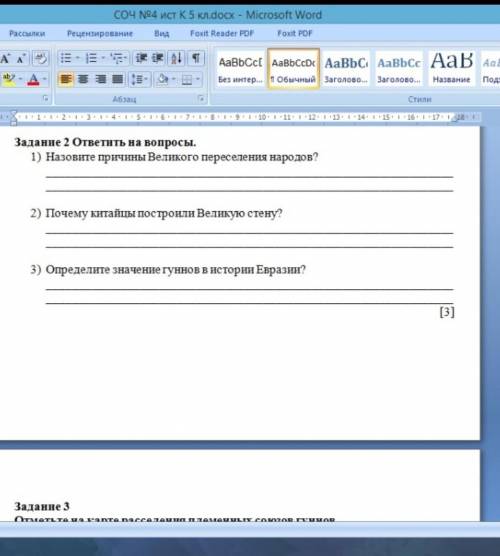Open the font color dropdown arrow
The height and width of the screenshot is (556, 500).
pyautogui.click(x=44, y=79)
